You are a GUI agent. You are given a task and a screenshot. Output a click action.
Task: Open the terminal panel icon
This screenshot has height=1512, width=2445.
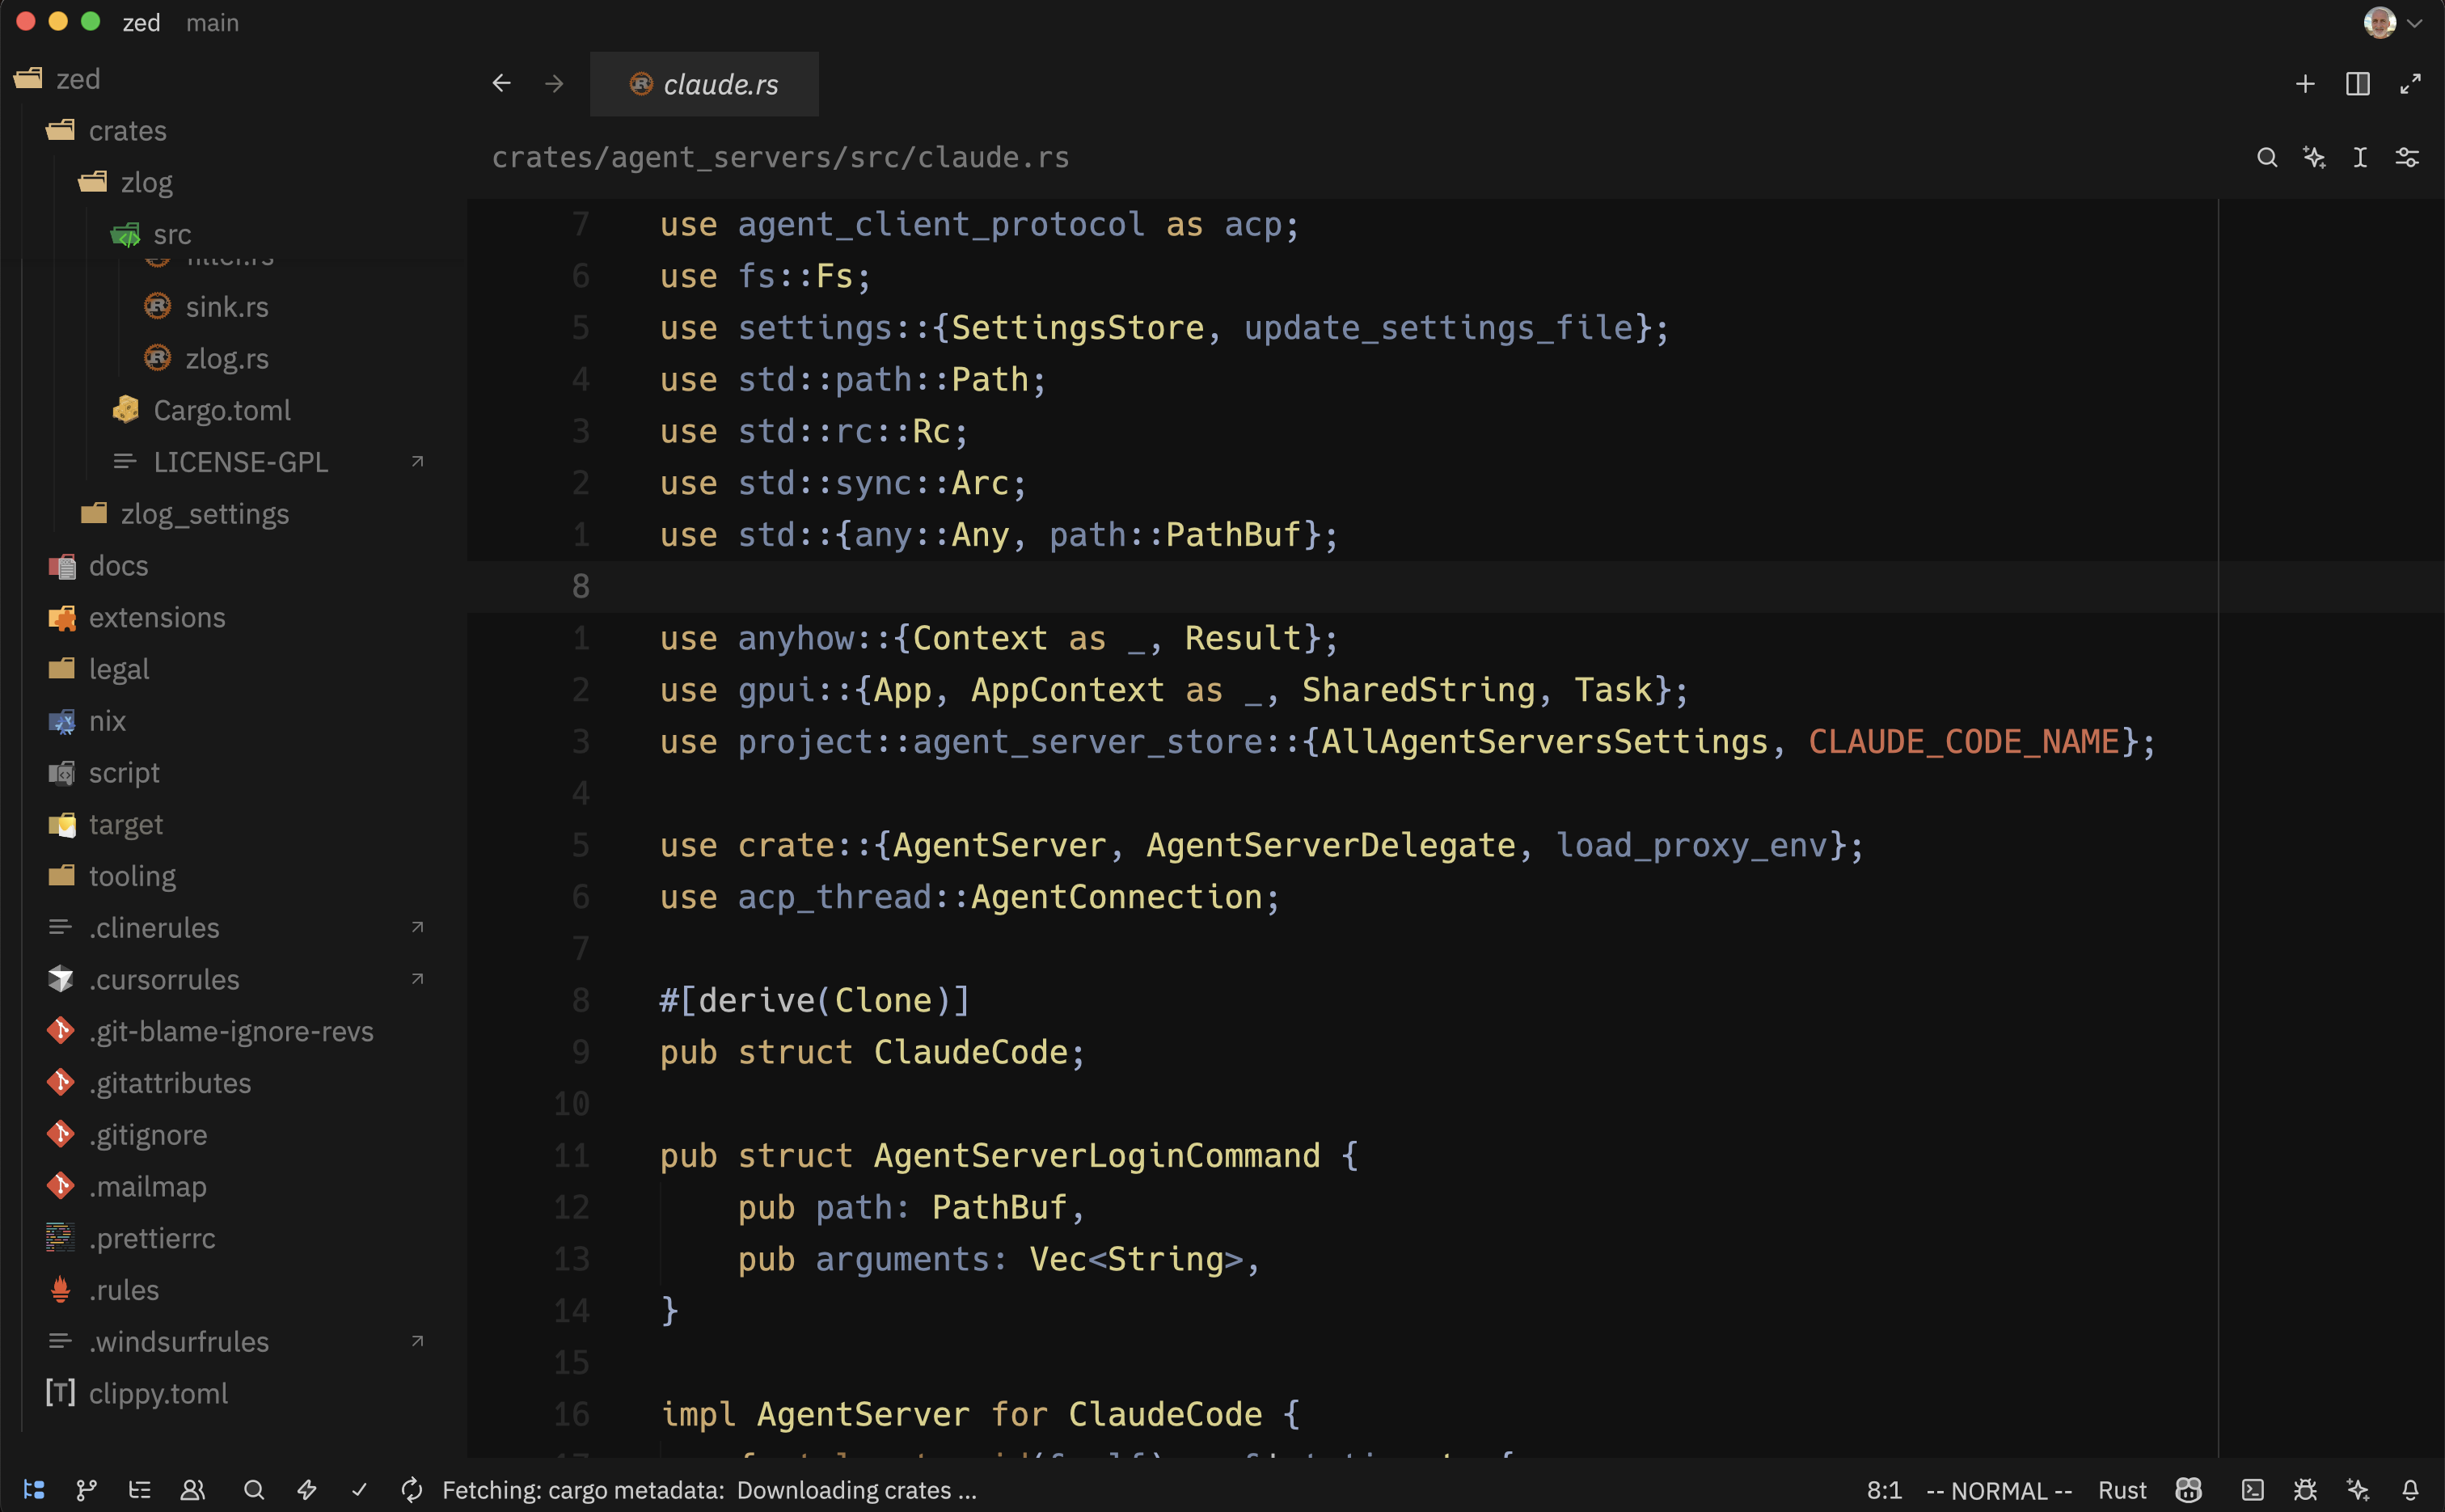tap(2252, 1490)
